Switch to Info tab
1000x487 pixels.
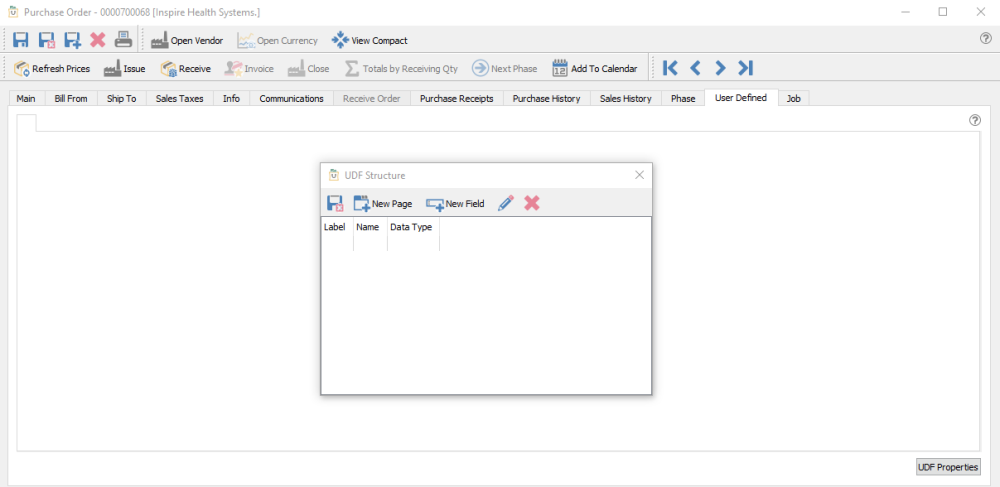click(x=232, y=98)
